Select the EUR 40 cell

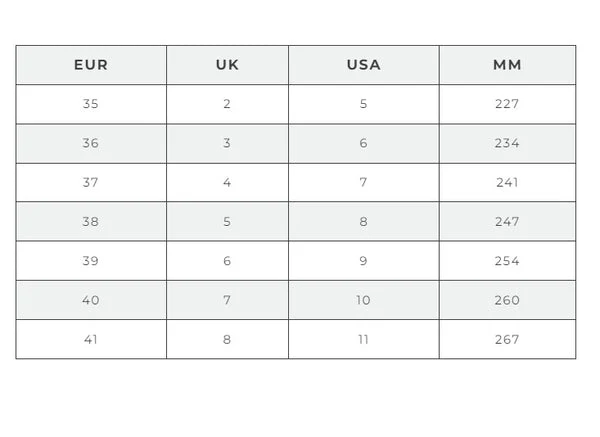[x=91, y=300]
